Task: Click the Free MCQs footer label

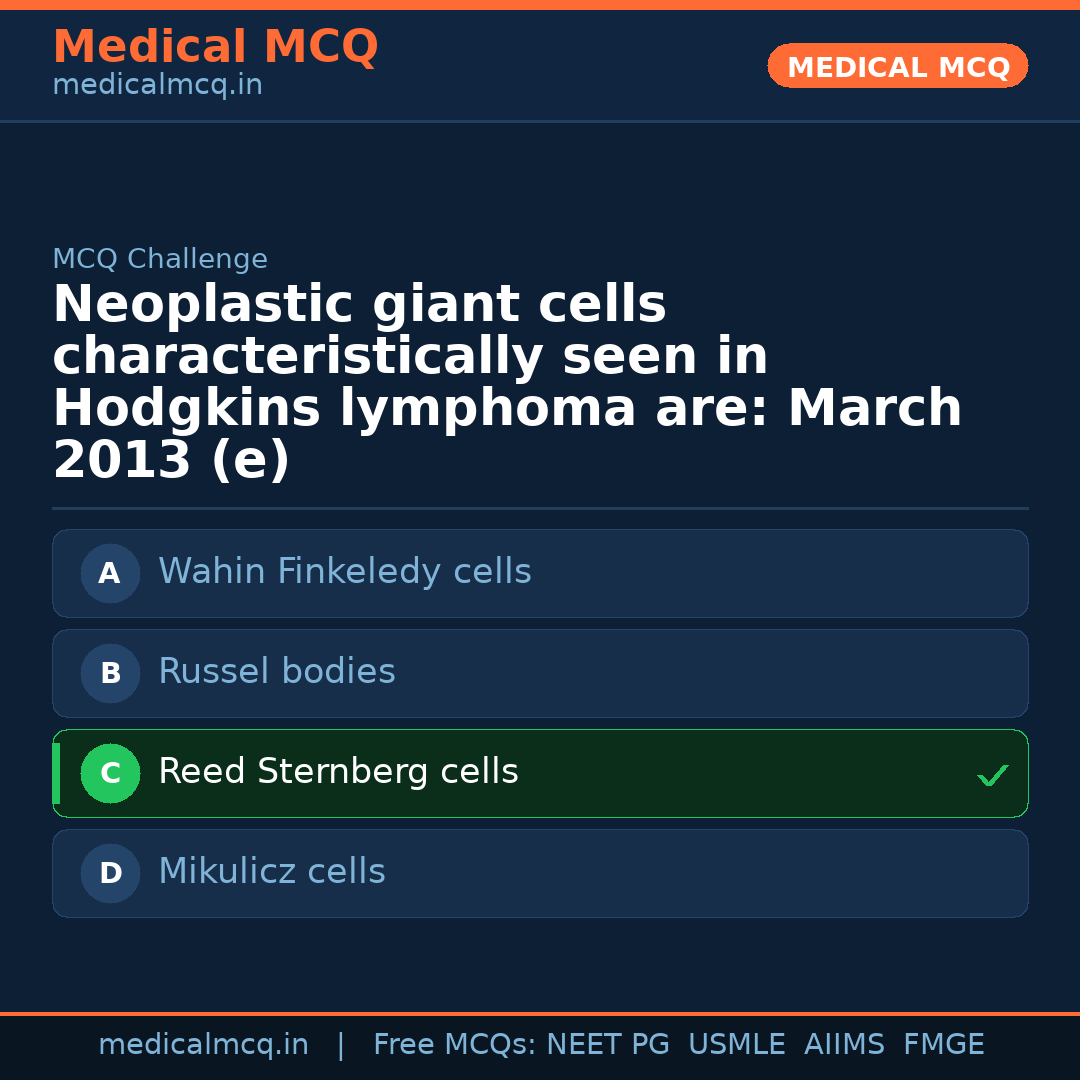Action: click(x=454, y=1045)
